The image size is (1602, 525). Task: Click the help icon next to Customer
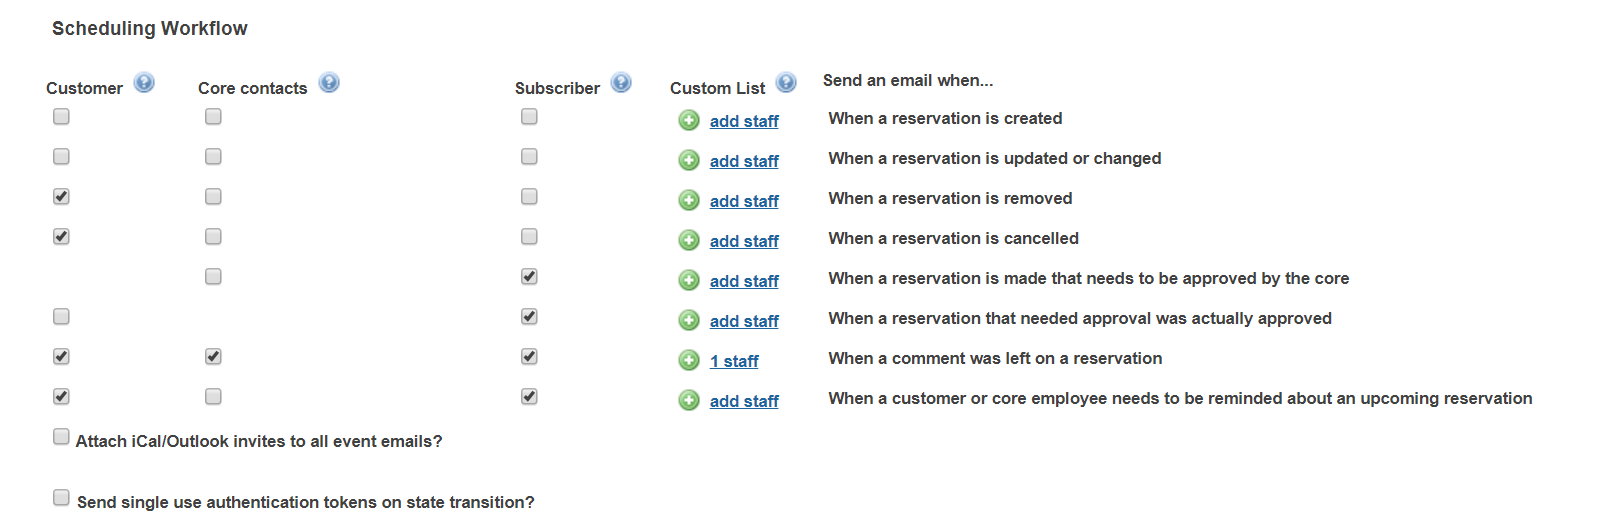[144, 83]
